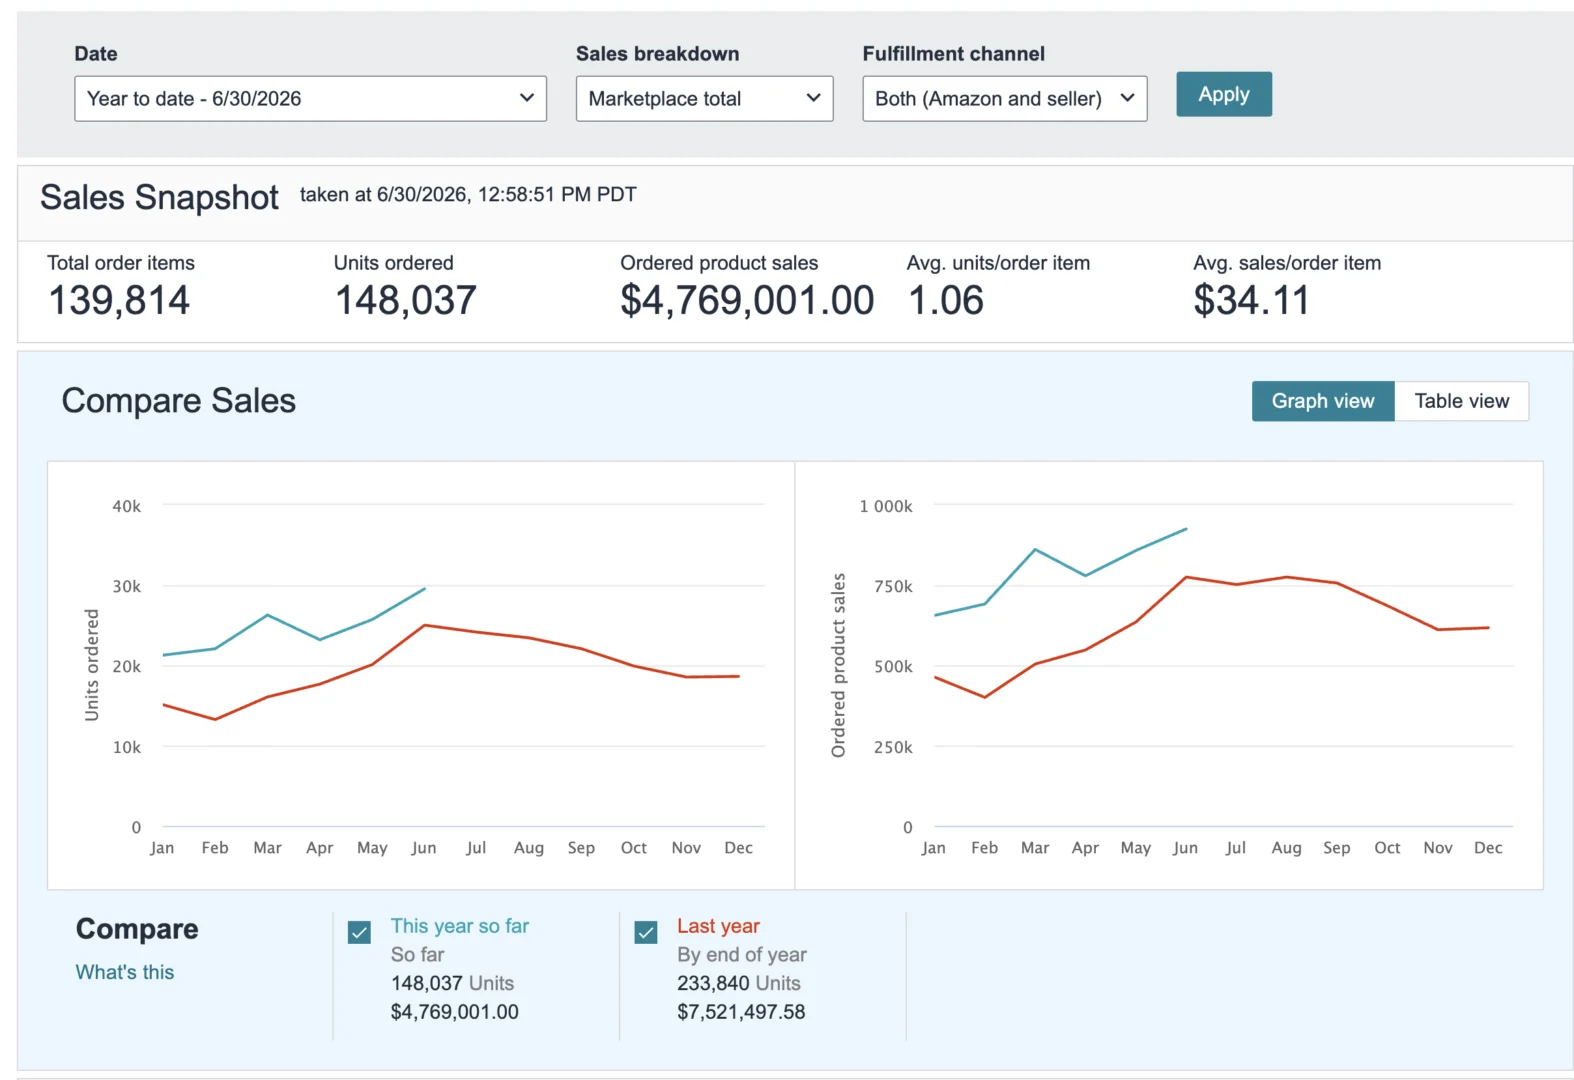Screen dimensions: 1574x1080
Task: Click the snapshot timestamp text
Action: point(468,195)
